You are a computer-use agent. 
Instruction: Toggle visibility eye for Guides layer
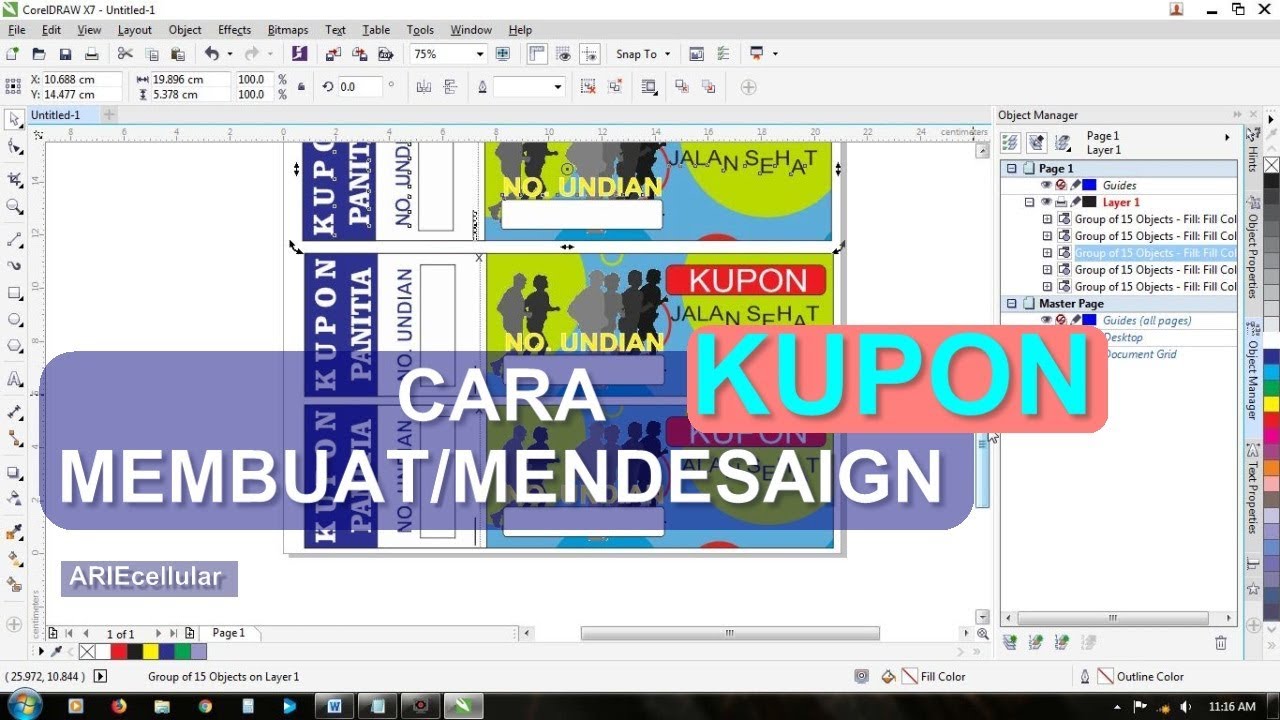[1046, 185]
